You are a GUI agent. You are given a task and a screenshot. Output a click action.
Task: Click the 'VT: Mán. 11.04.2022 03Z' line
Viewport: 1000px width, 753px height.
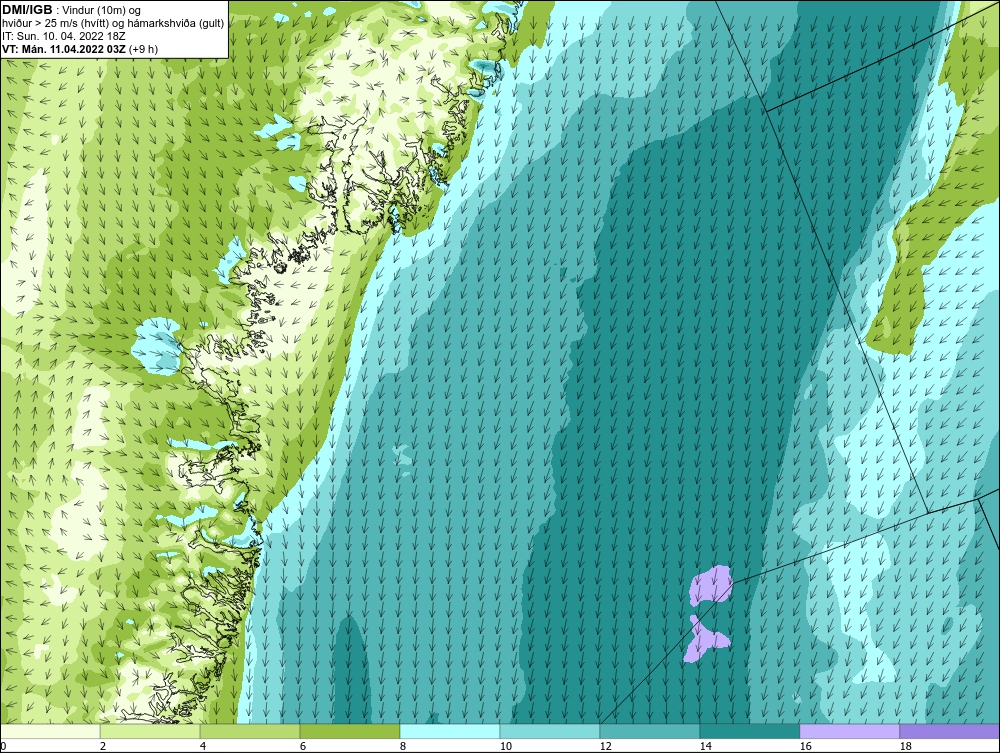click(80, 49)
